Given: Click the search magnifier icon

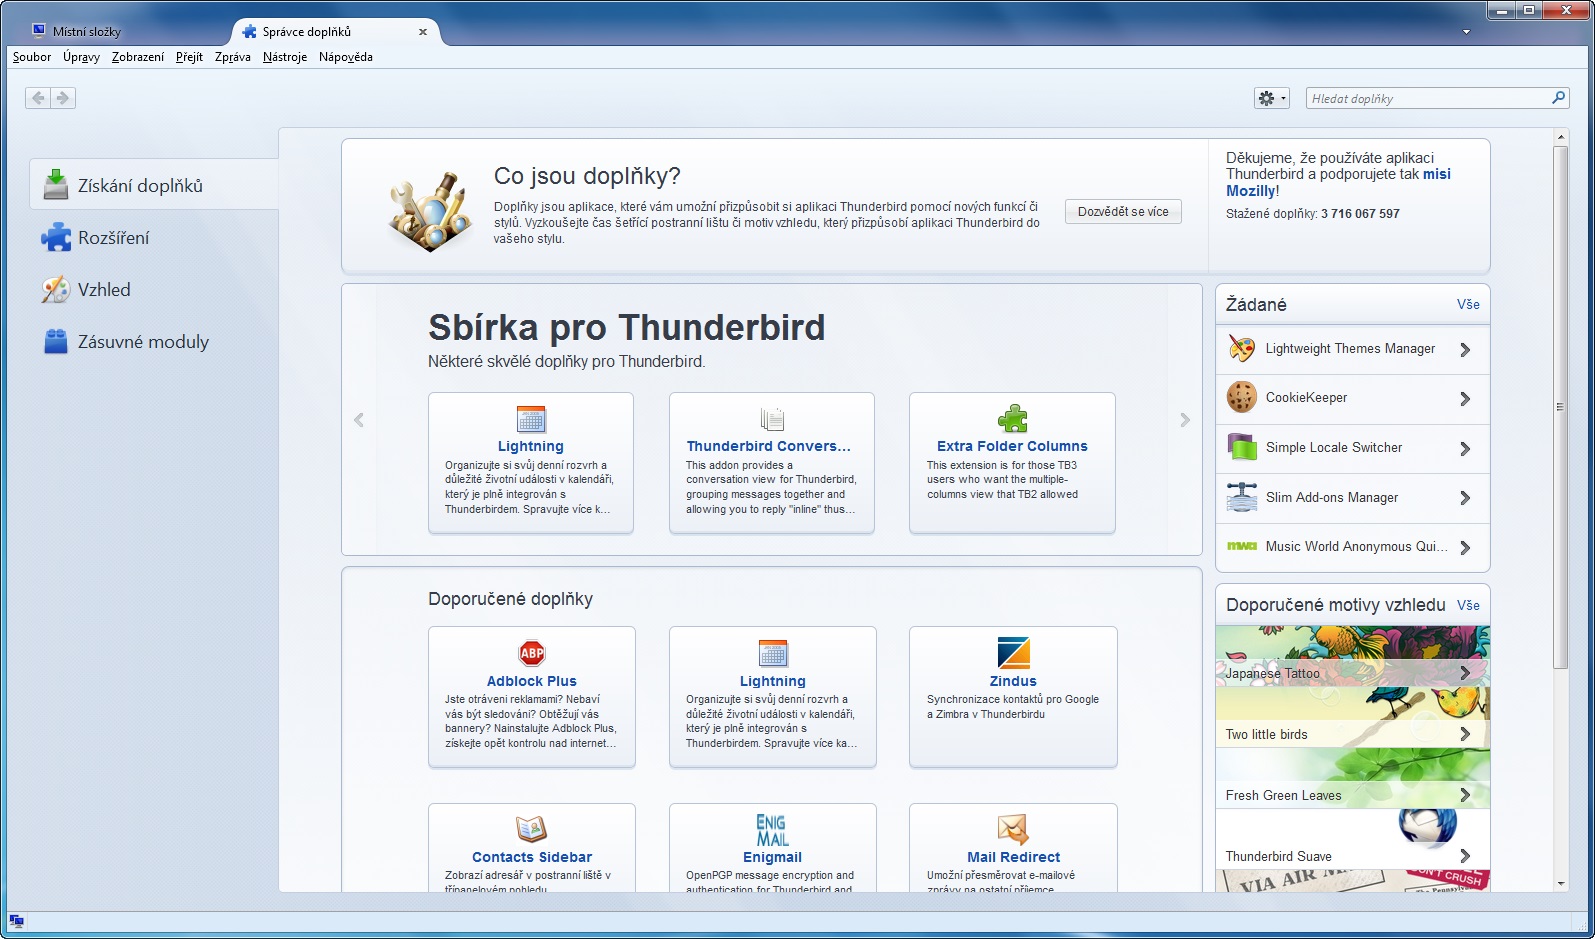Looking at the screenshot, I should pyautogui.click(x=1558, y=98).
